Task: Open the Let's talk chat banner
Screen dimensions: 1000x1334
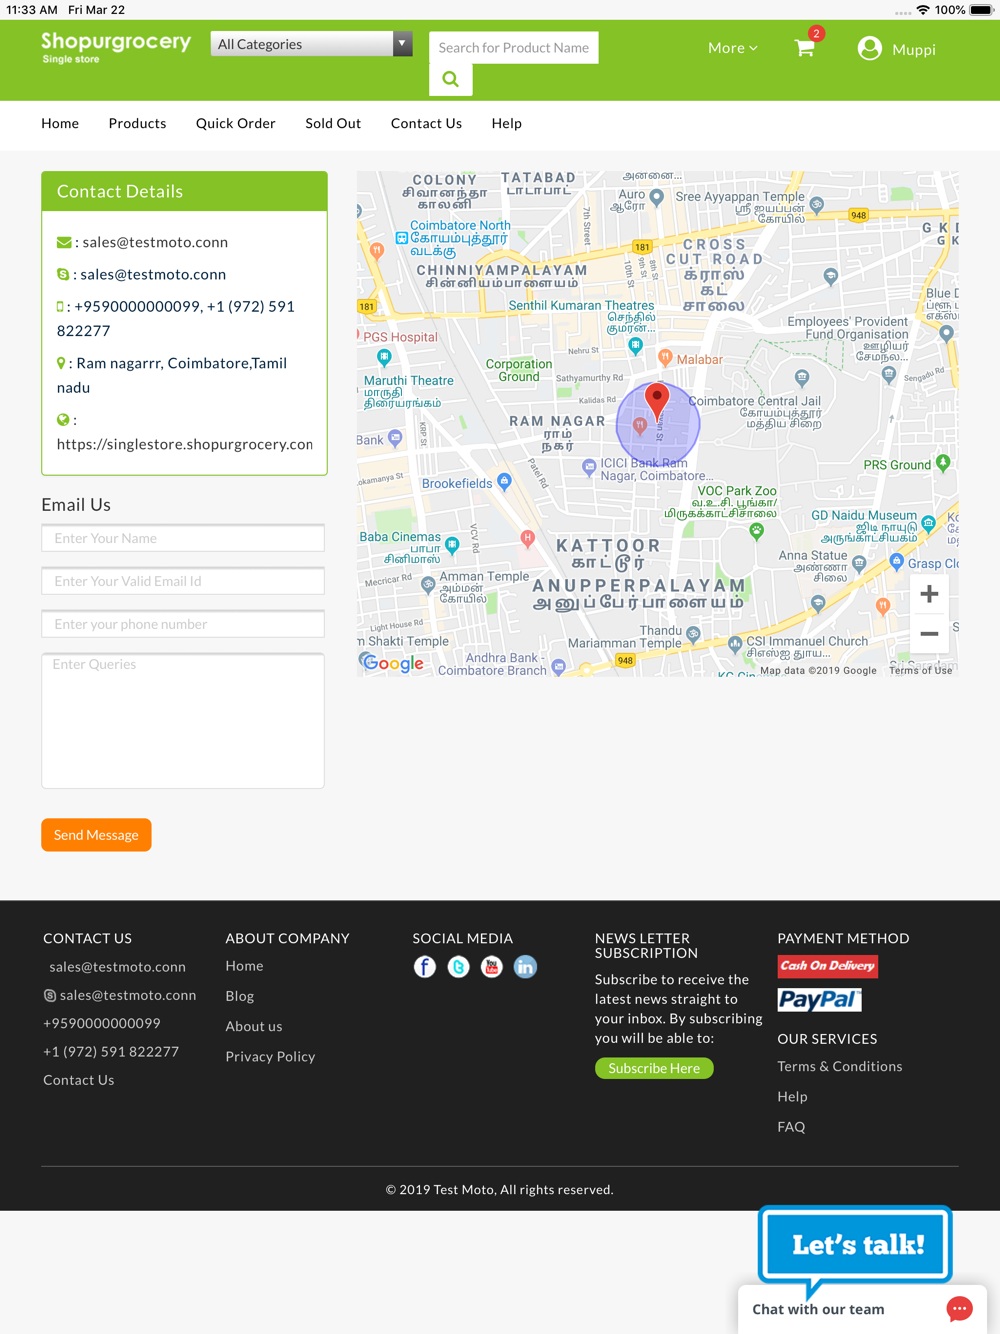Action: tap(855, 1245)
